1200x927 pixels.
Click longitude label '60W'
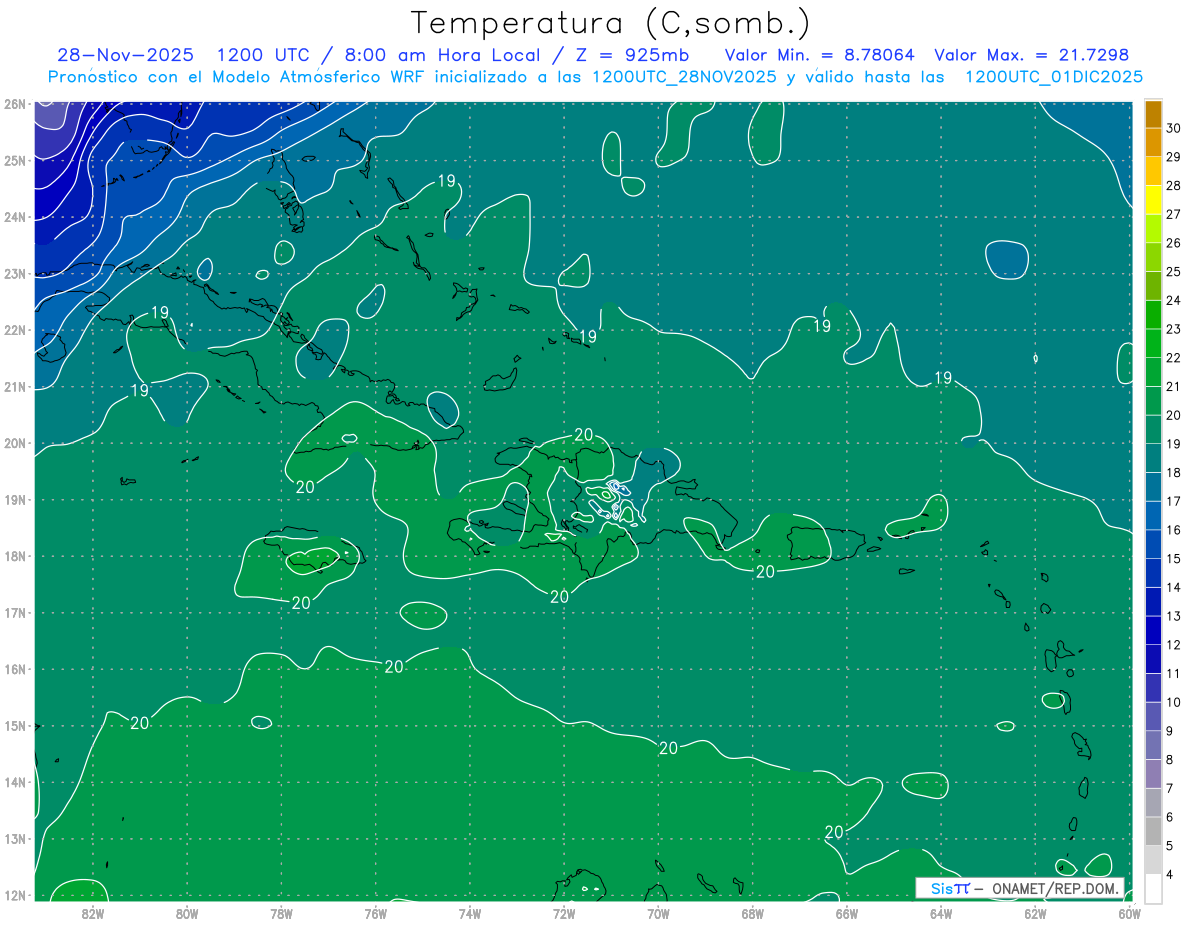coord(1129,914)
